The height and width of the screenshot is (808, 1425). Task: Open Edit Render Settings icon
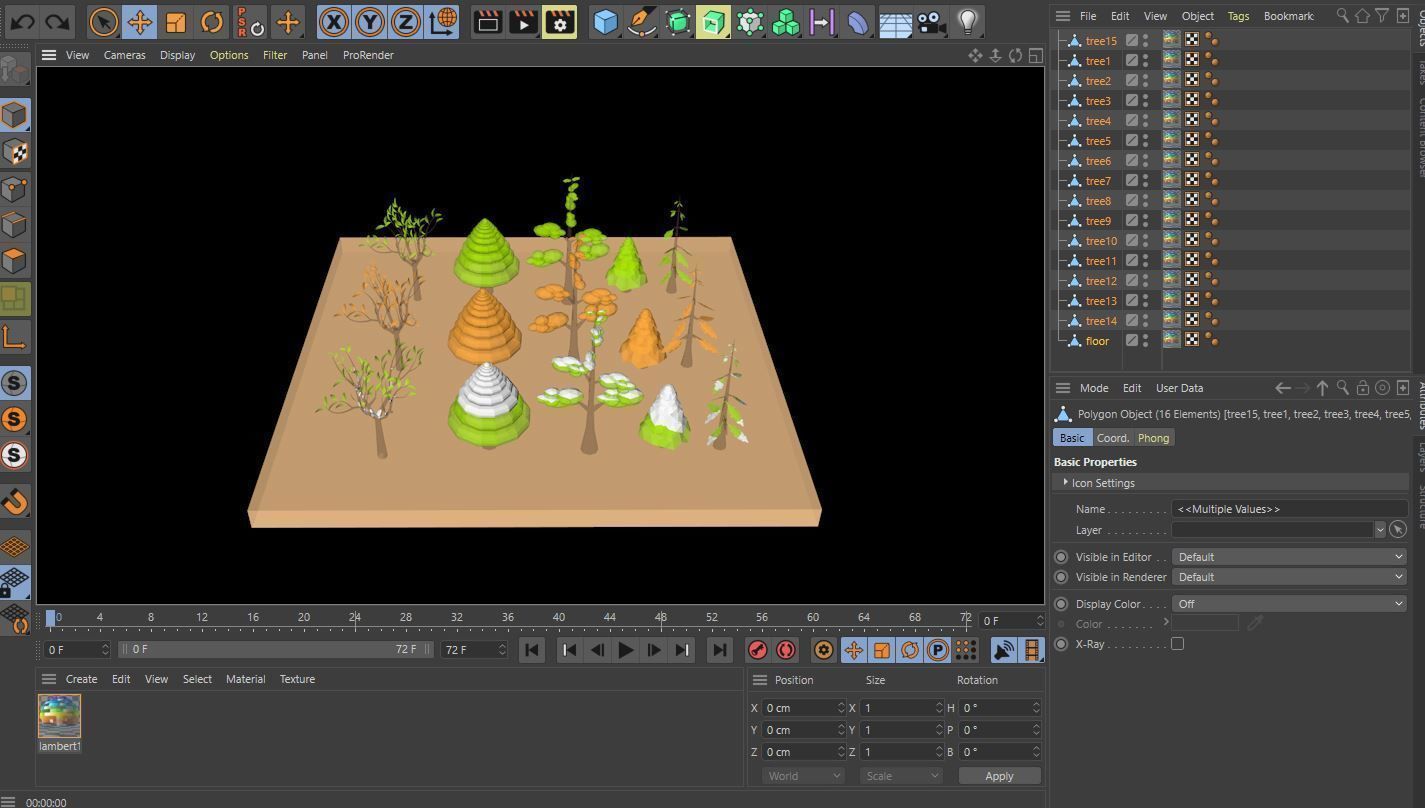point(559,21)
